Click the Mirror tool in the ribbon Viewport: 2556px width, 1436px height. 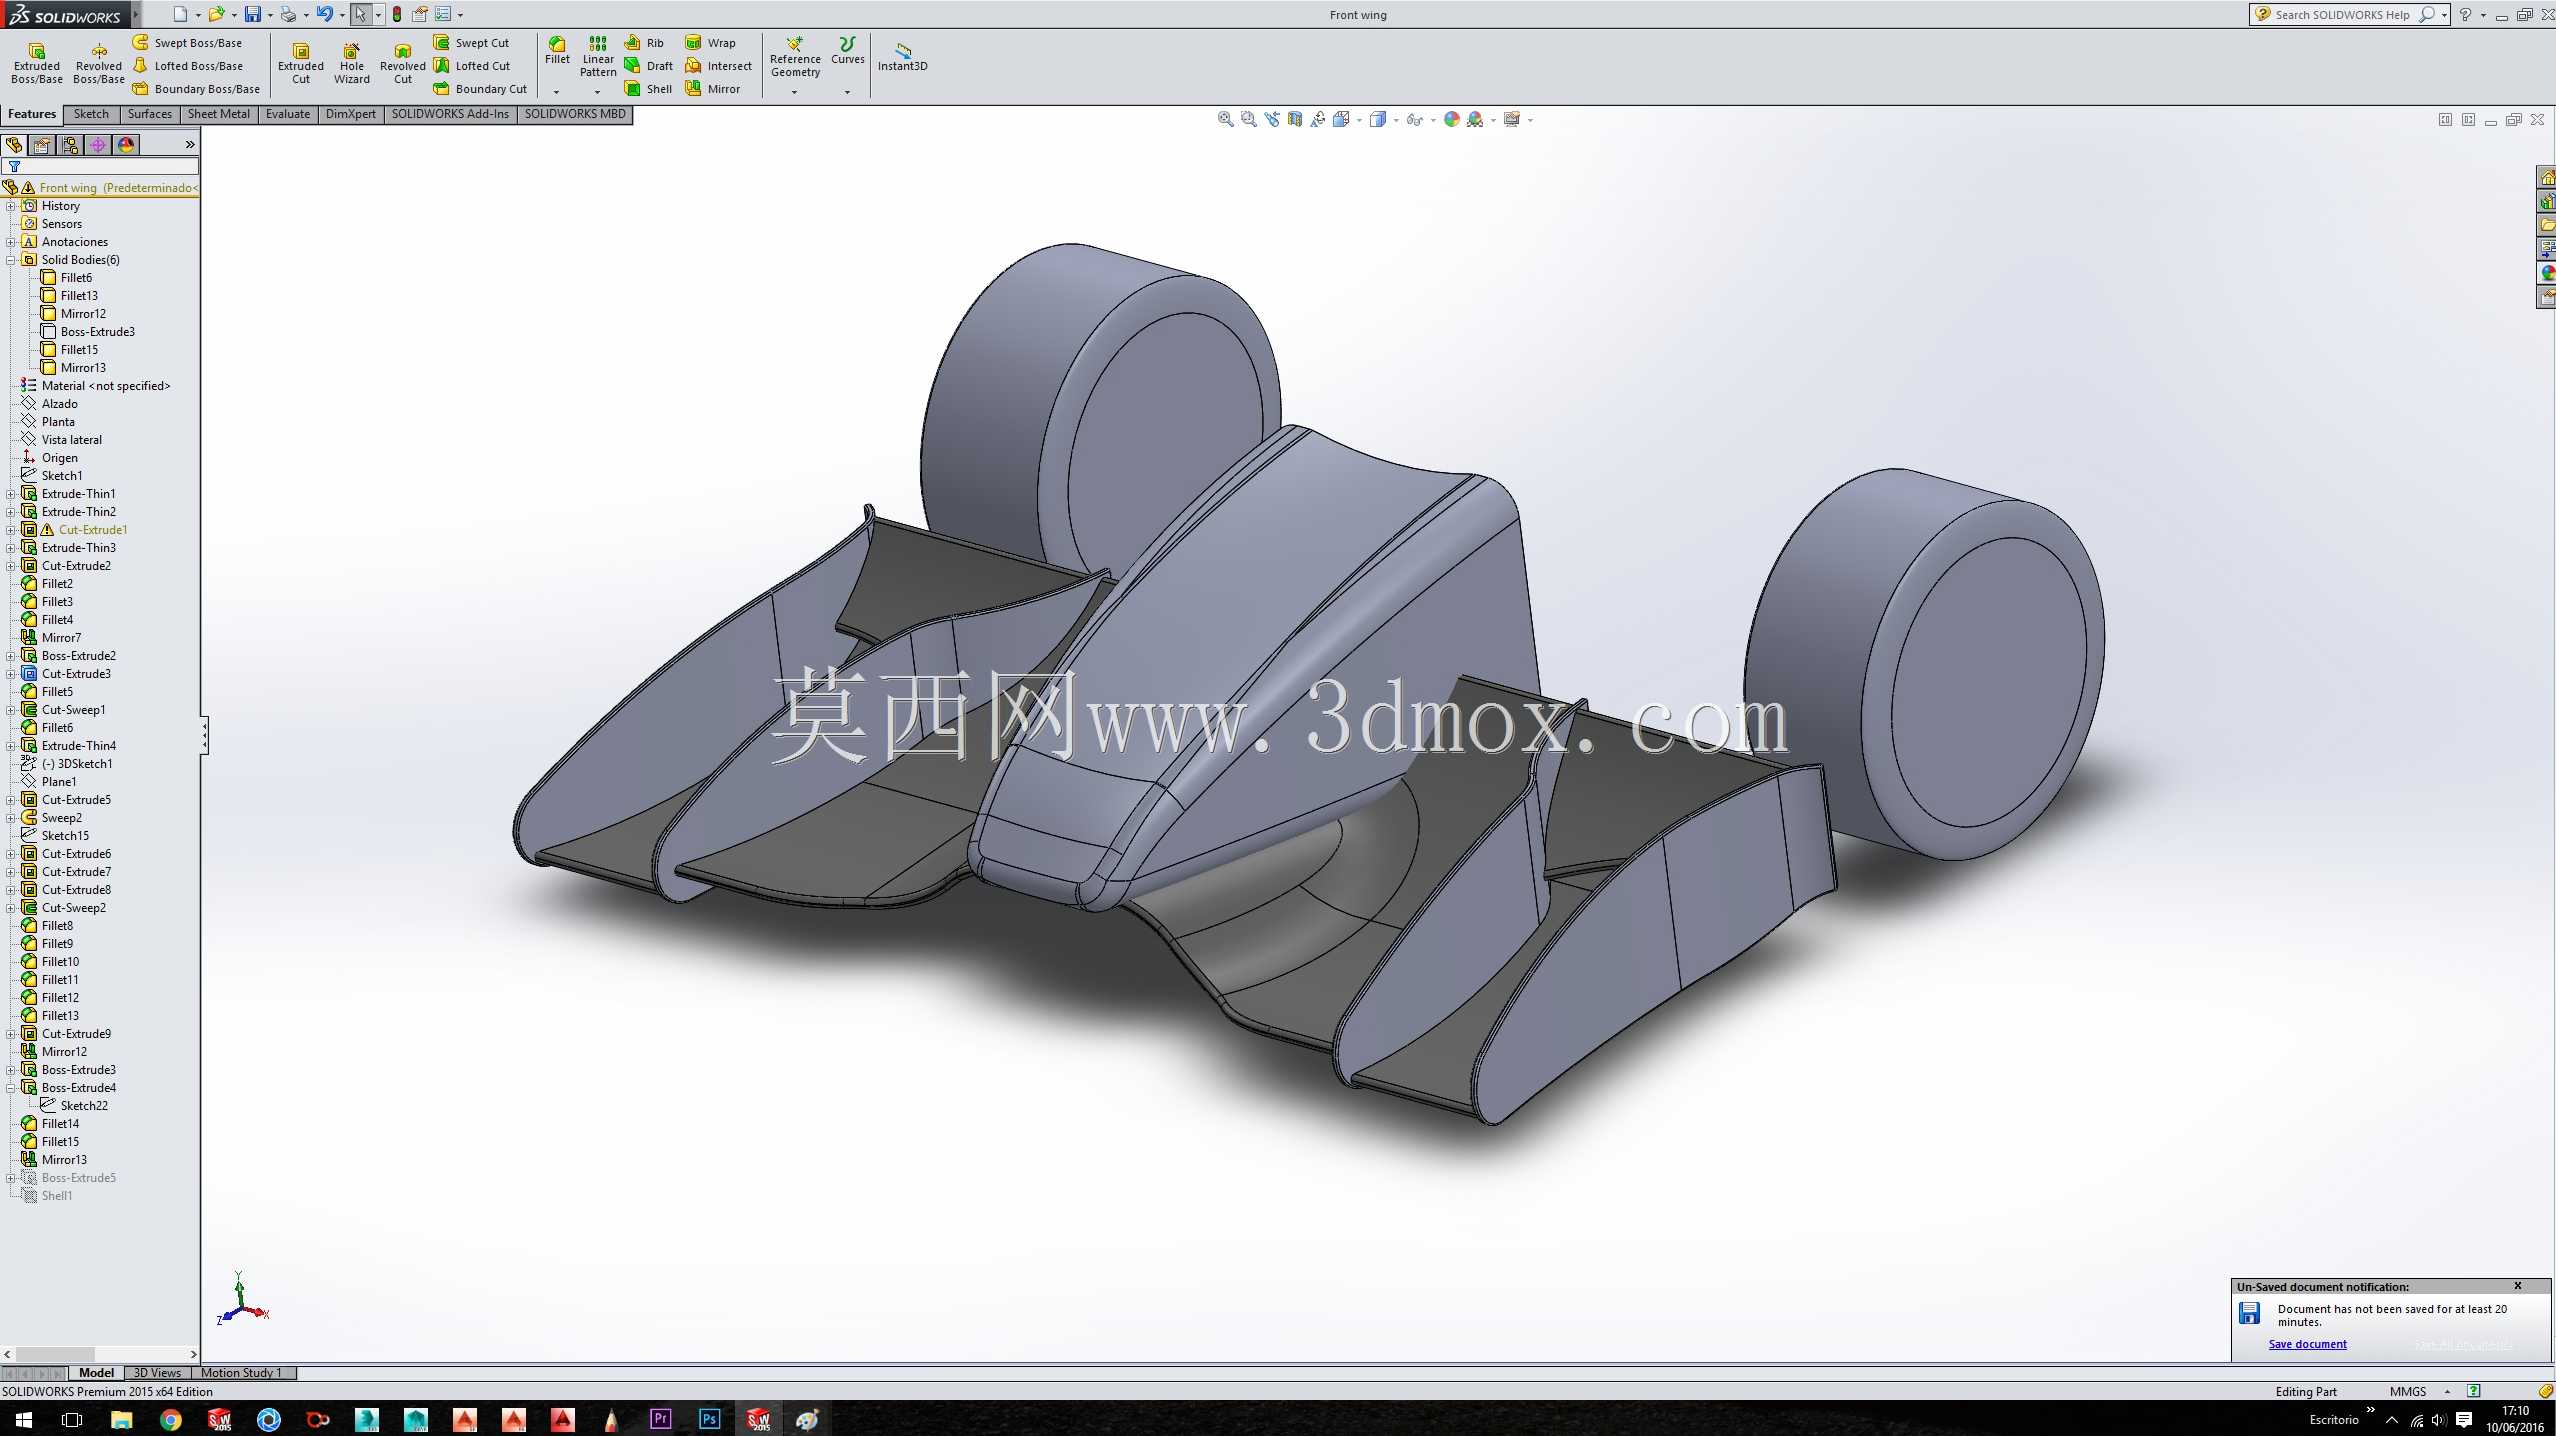point(713,89)
